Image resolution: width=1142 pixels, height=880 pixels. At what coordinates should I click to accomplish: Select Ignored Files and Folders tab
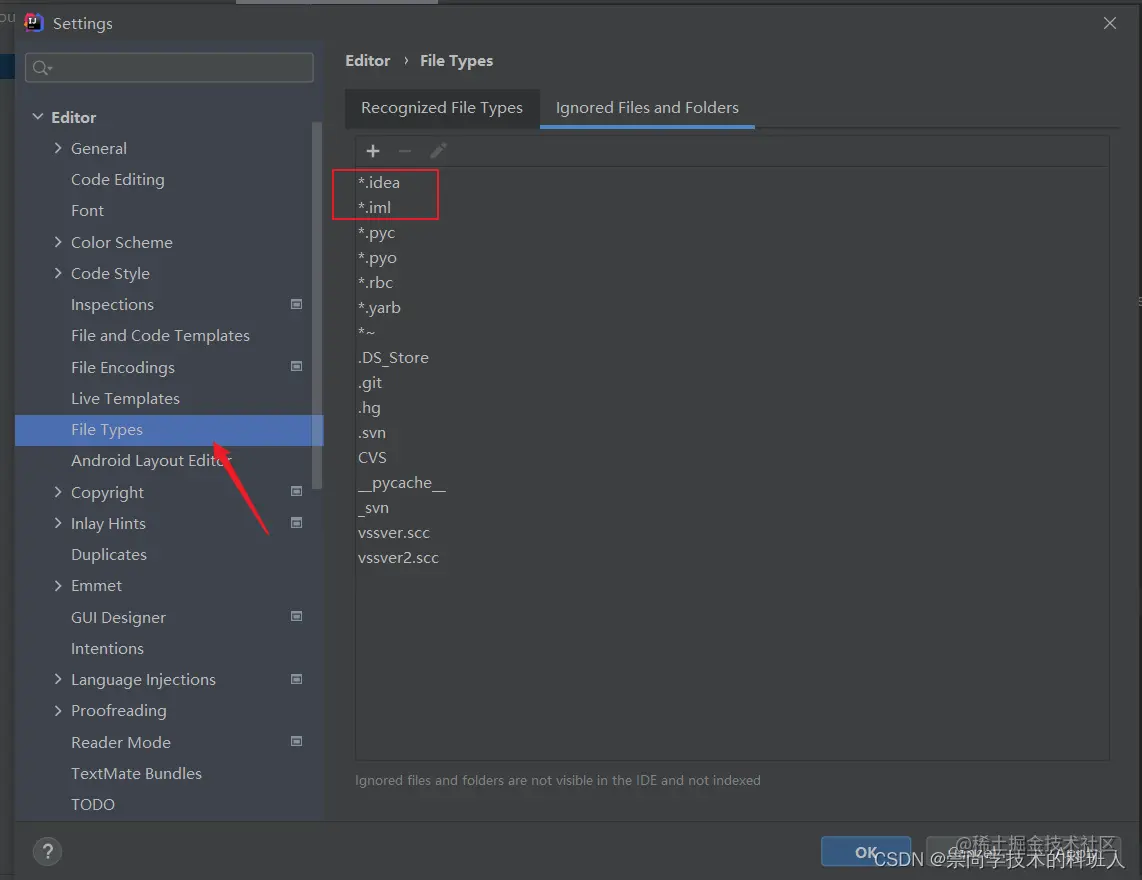click(647, 109)
